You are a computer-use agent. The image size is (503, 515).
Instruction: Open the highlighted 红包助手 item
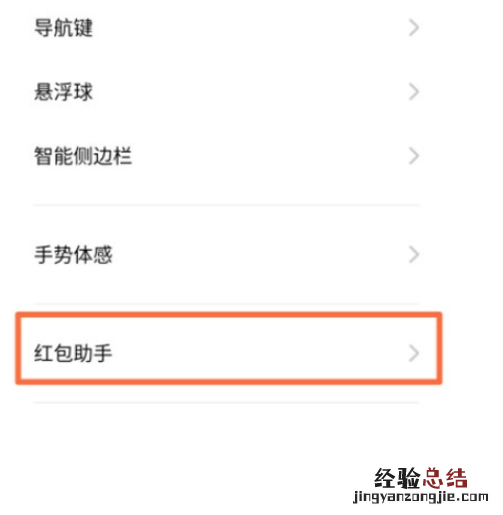[x=229, y=348]
